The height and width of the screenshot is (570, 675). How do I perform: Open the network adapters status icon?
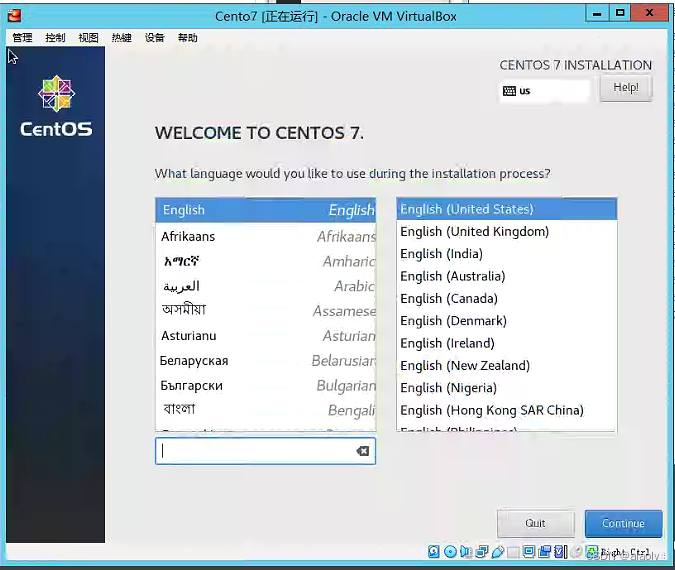[x=482, y=551]
